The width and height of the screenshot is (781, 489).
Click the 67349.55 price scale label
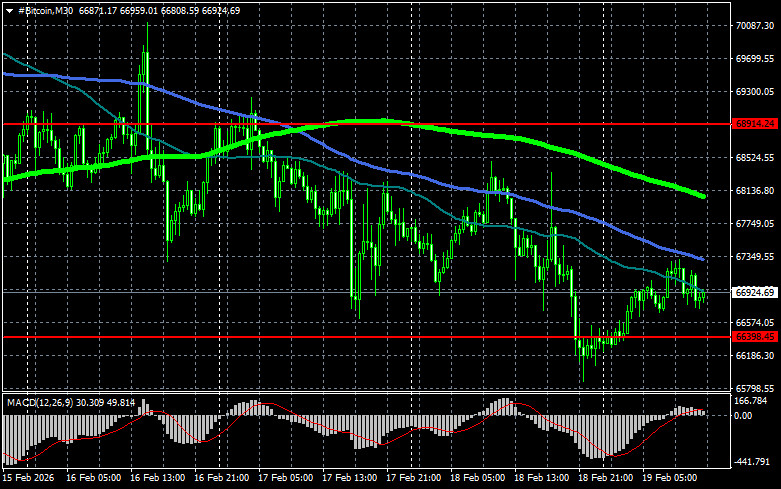[x=755, y=256]
